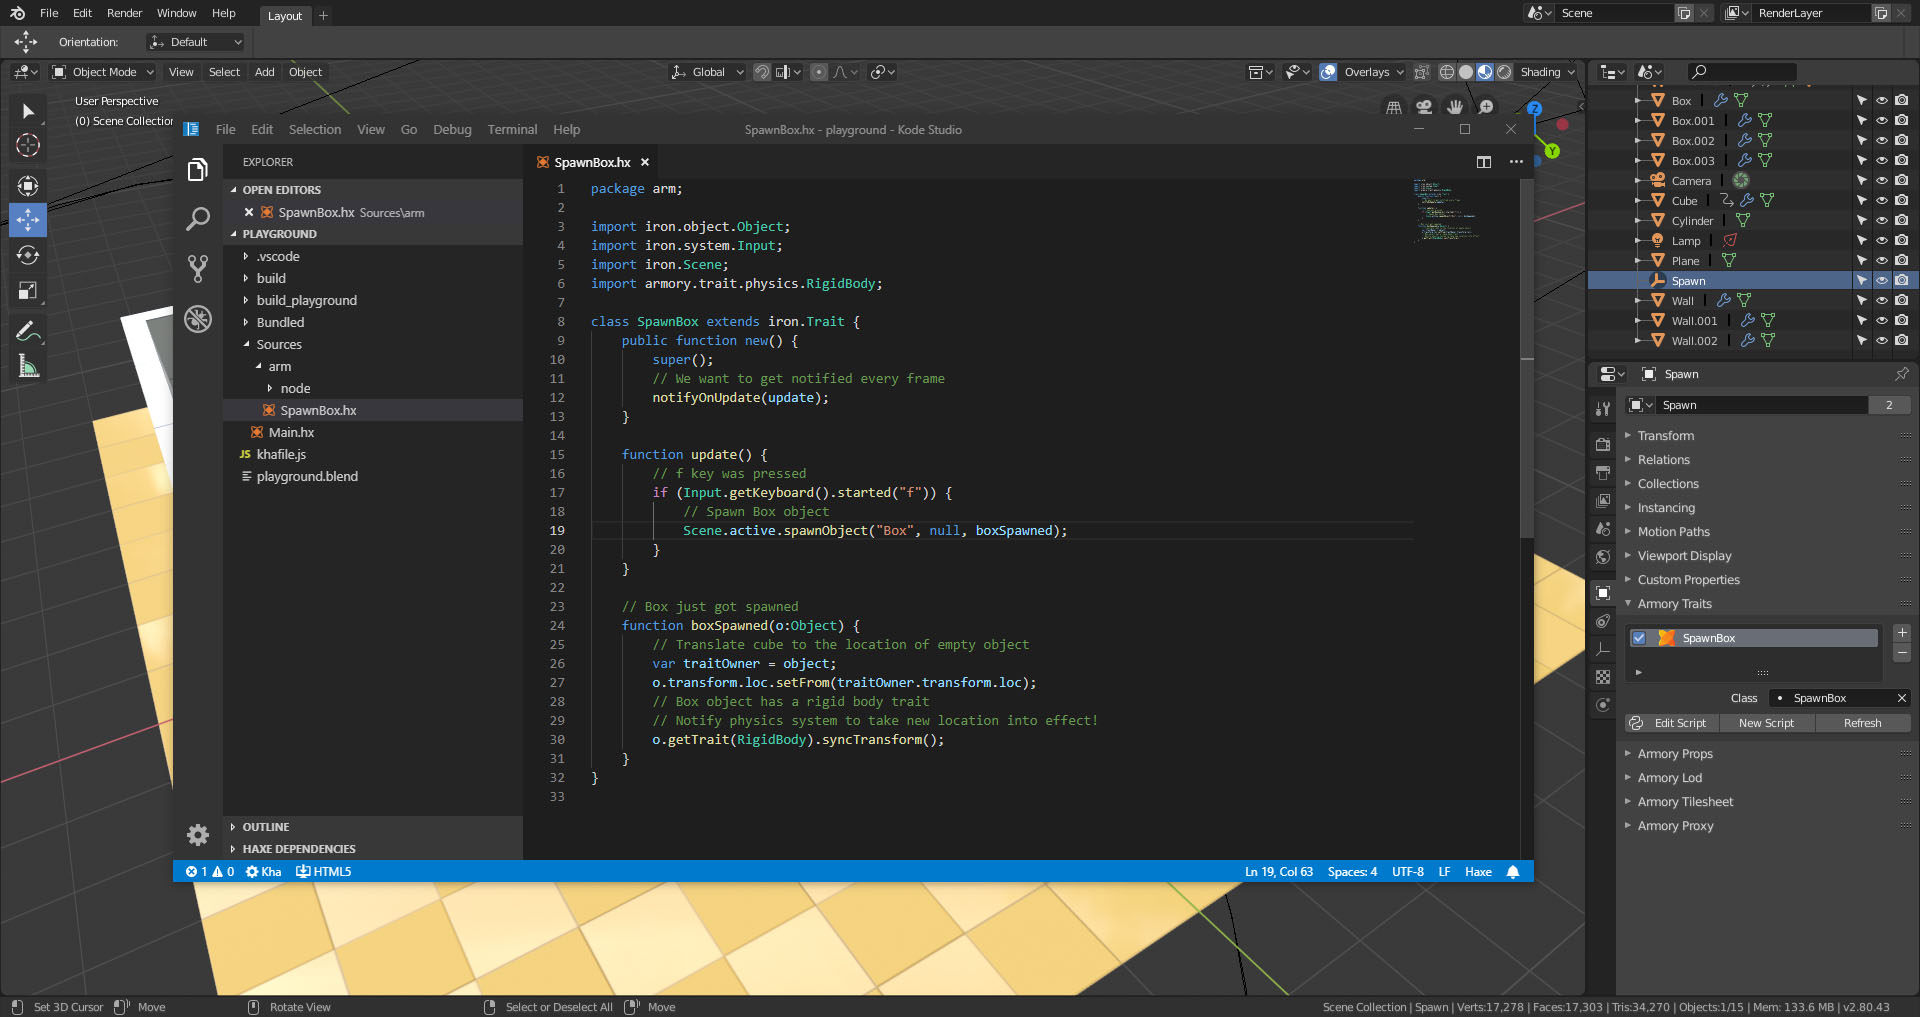The image size is (1920, 1017).
Task: Toggle selectability of Wall.001
Action: 1861,321
